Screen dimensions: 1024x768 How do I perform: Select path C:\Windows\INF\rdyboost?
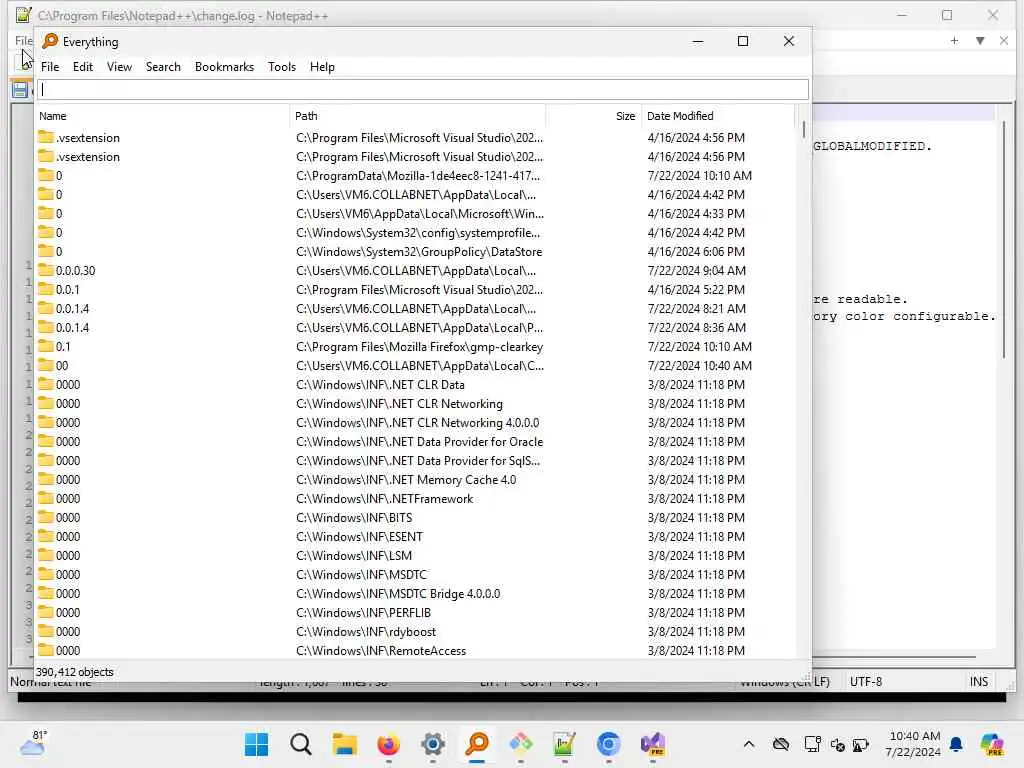[366, 632]
